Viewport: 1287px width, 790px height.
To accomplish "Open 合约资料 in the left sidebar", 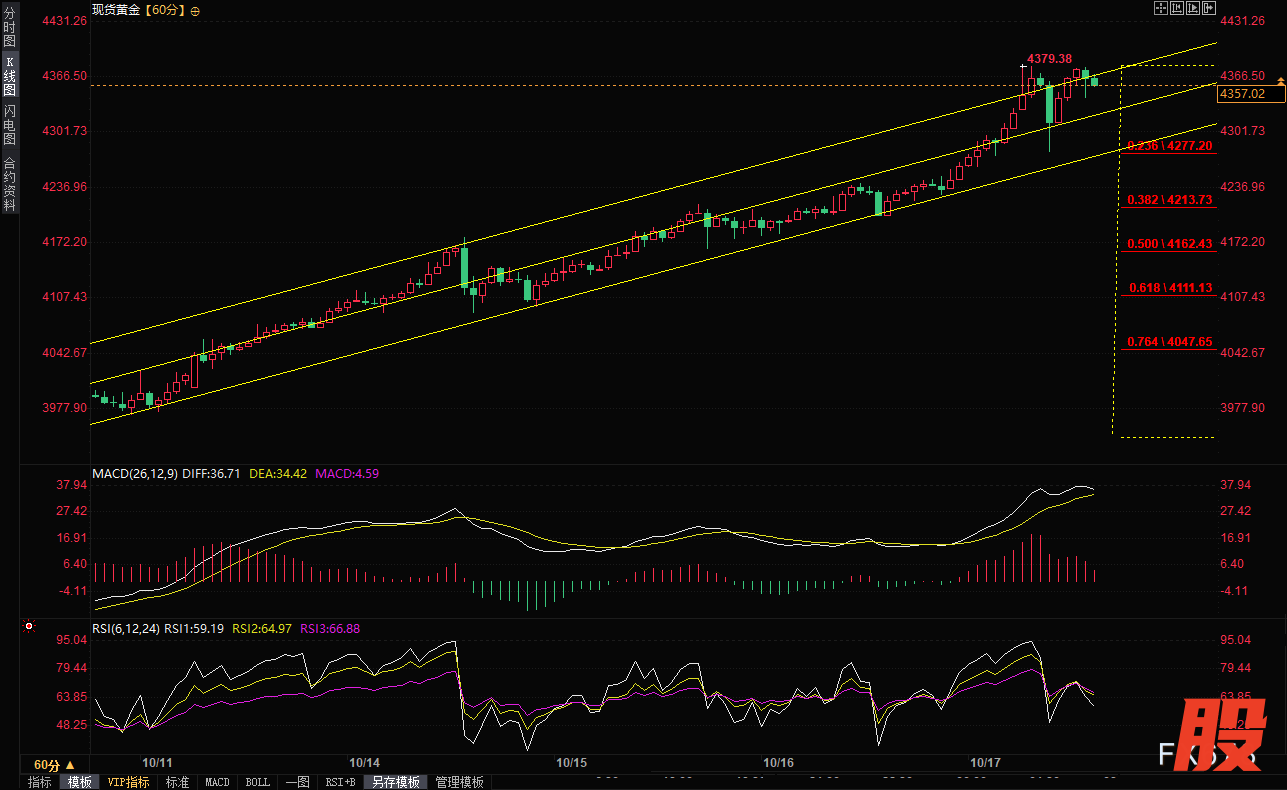I will coord(9,184).
